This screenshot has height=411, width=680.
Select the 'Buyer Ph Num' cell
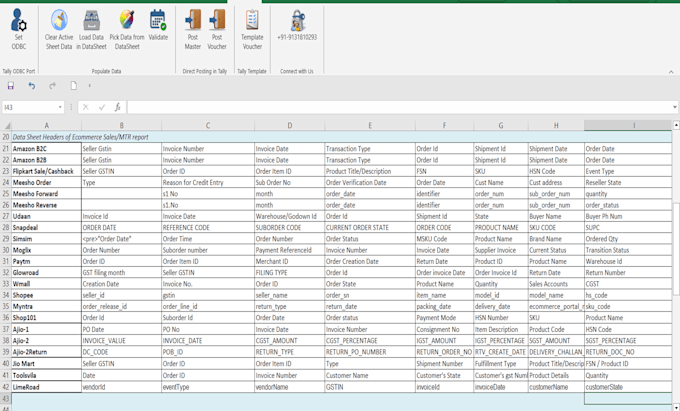click(628, 216)
